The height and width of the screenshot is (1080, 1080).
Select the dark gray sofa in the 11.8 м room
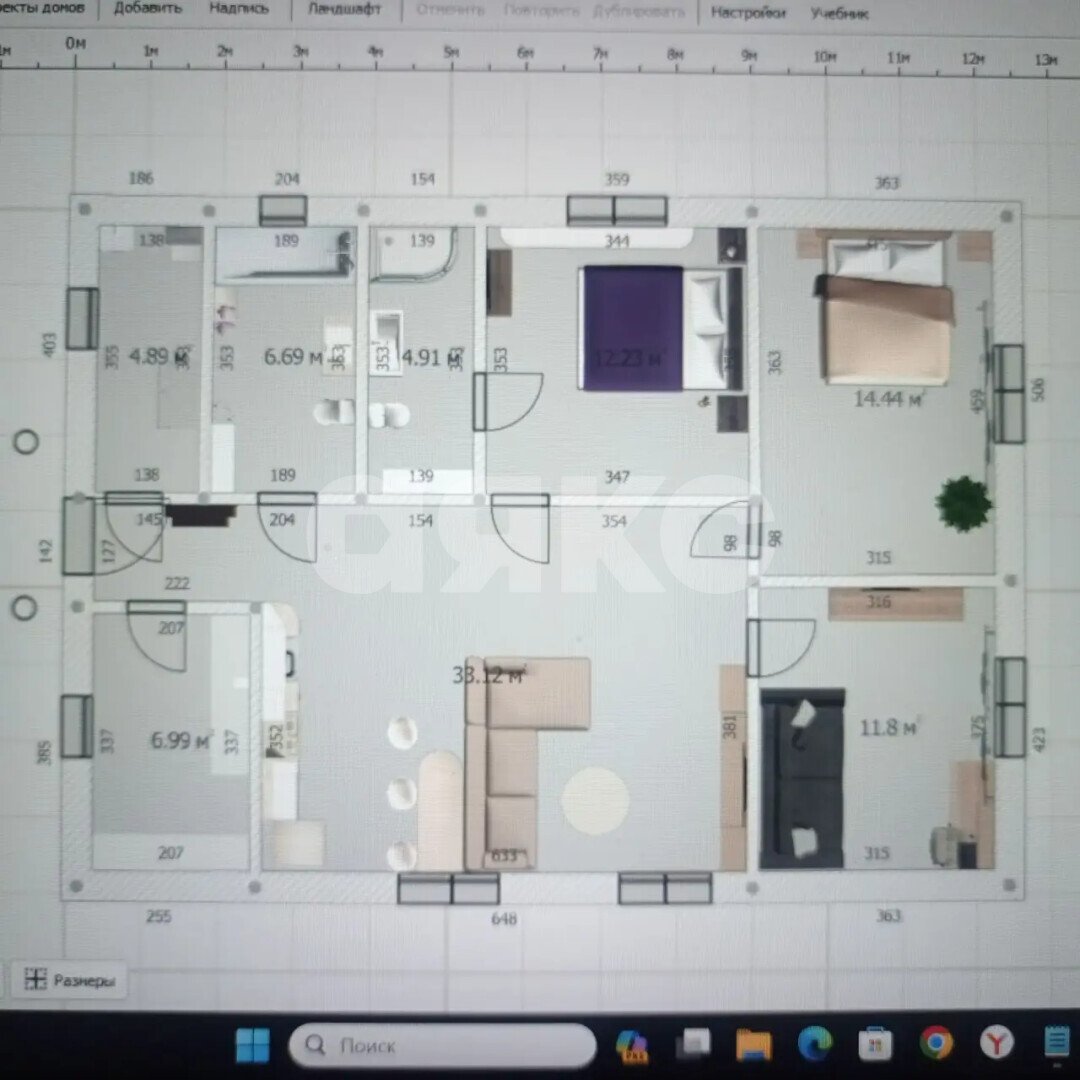click(802, 778)
